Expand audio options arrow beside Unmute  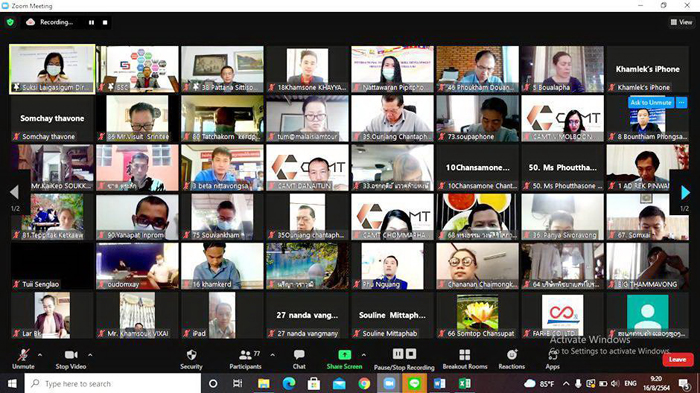40,355
